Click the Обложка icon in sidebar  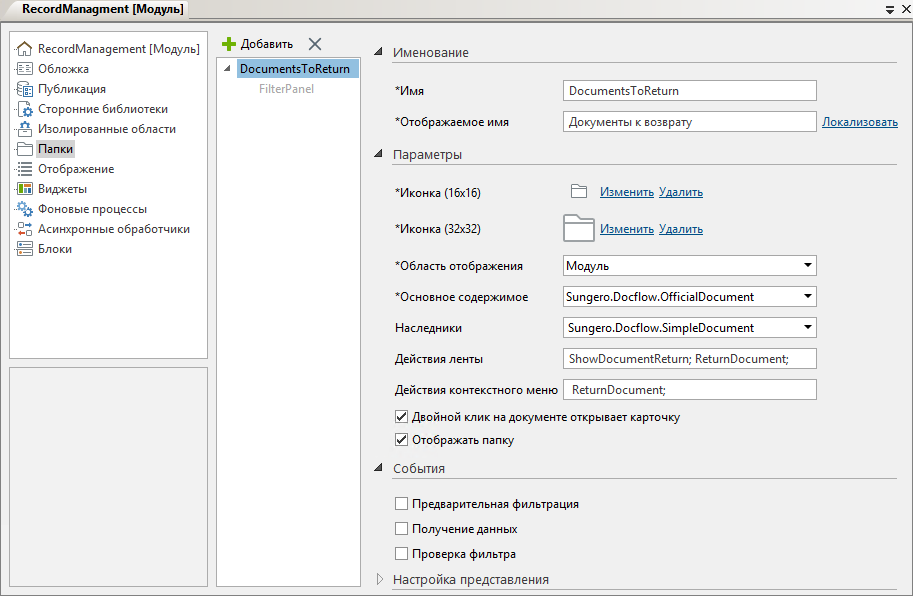(25, 69)
